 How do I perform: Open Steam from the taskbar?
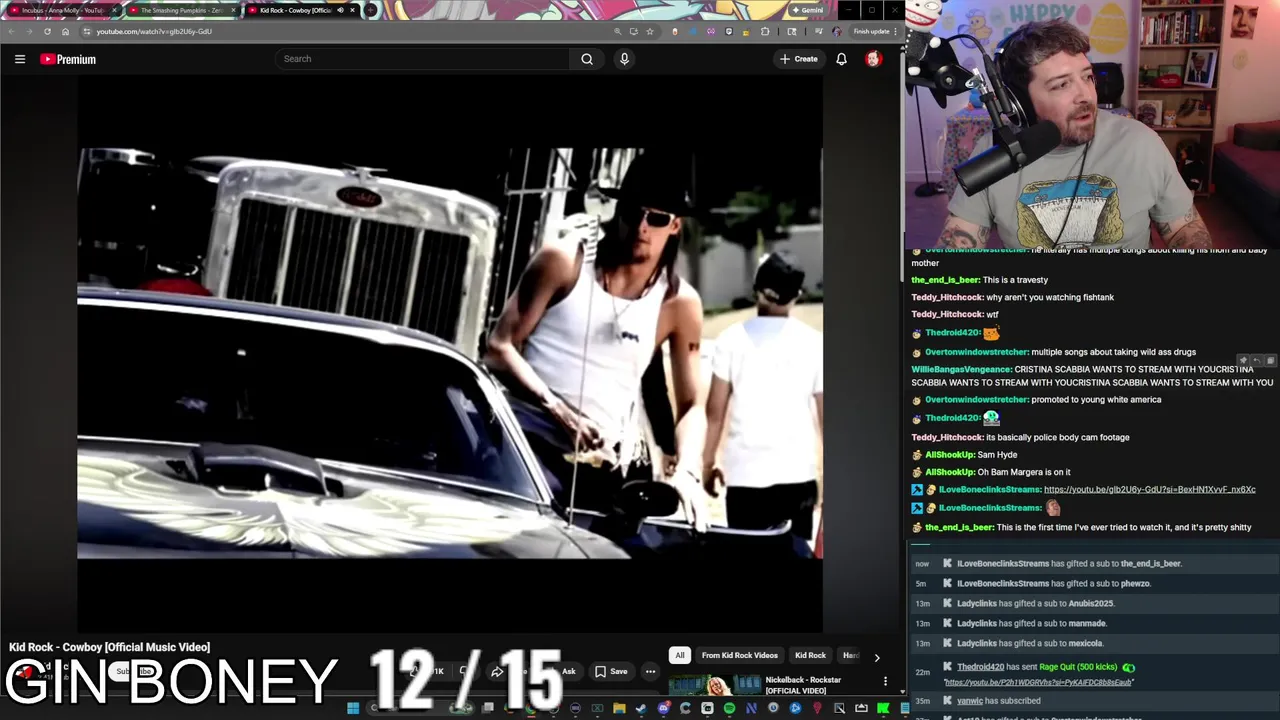pyautogui.click(x=641, y=709)
